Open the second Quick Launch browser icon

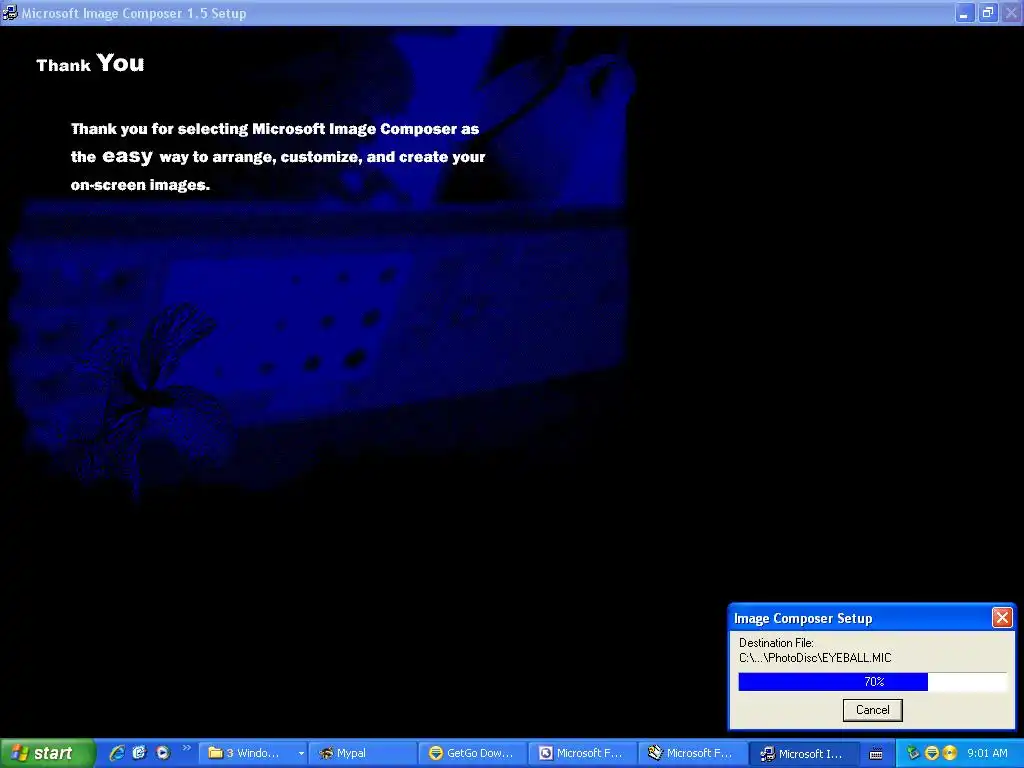point(139,753)
